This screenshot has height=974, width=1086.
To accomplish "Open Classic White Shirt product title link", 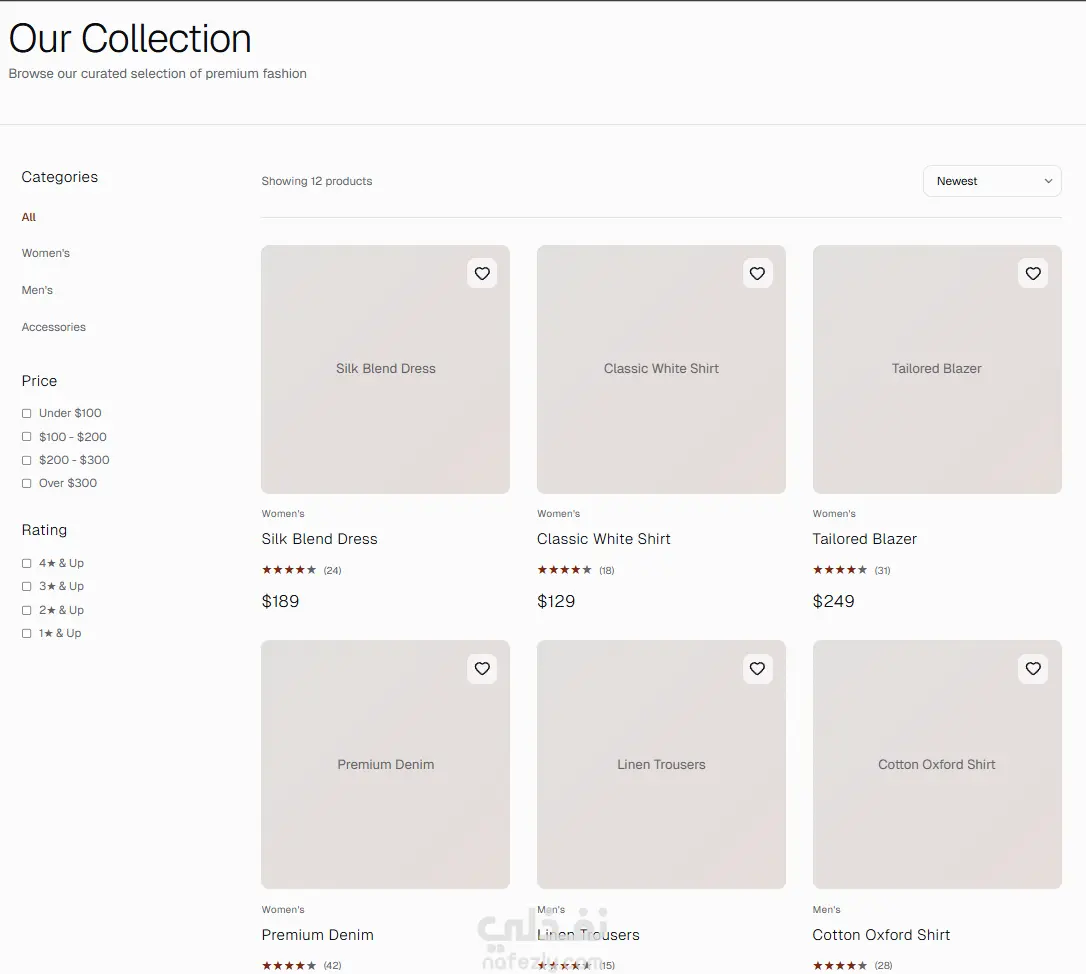I will click(x=603, y=539).
